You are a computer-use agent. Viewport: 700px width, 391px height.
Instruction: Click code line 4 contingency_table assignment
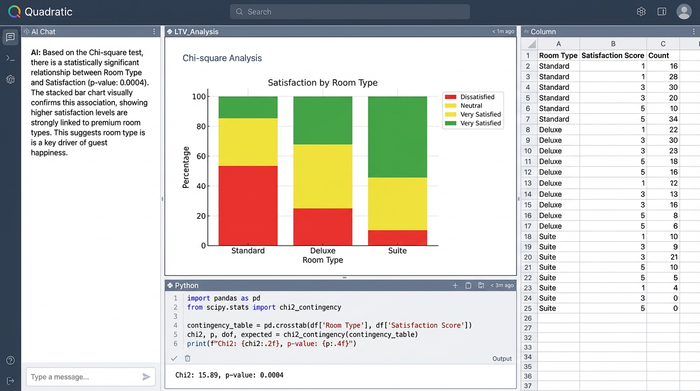point(329,325)
